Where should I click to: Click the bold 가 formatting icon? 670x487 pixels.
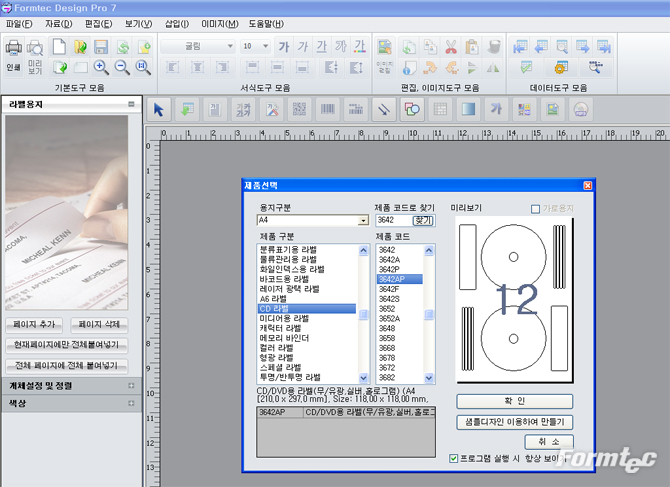point(284,46)
